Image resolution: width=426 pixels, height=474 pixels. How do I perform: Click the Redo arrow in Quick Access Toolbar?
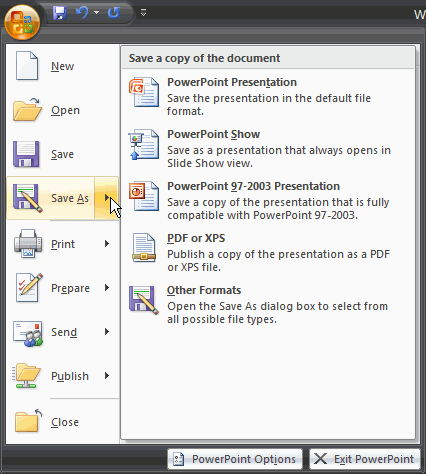(x=114, y=13)
